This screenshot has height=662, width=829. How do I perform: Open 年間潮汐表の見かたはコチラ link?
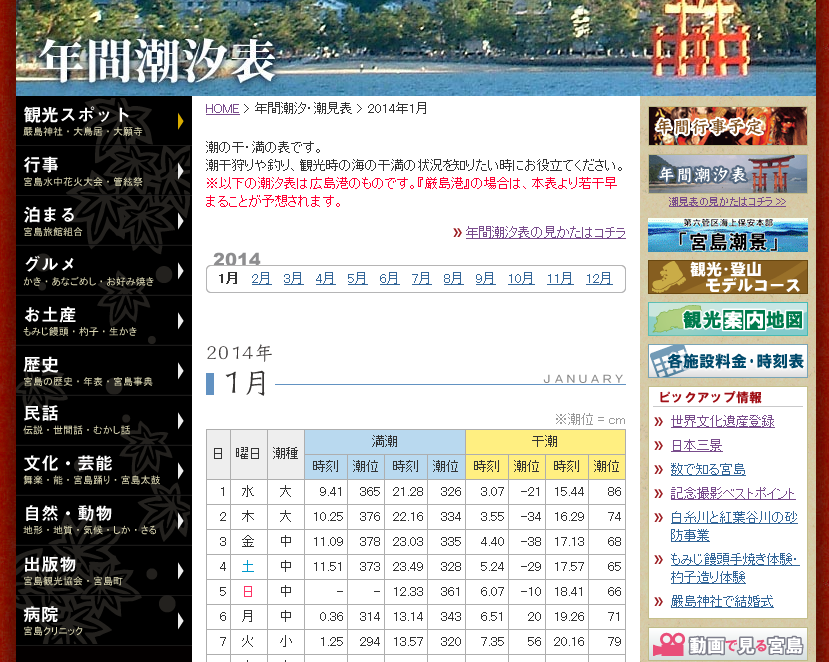pyautogui.click(x=545, y=232)
